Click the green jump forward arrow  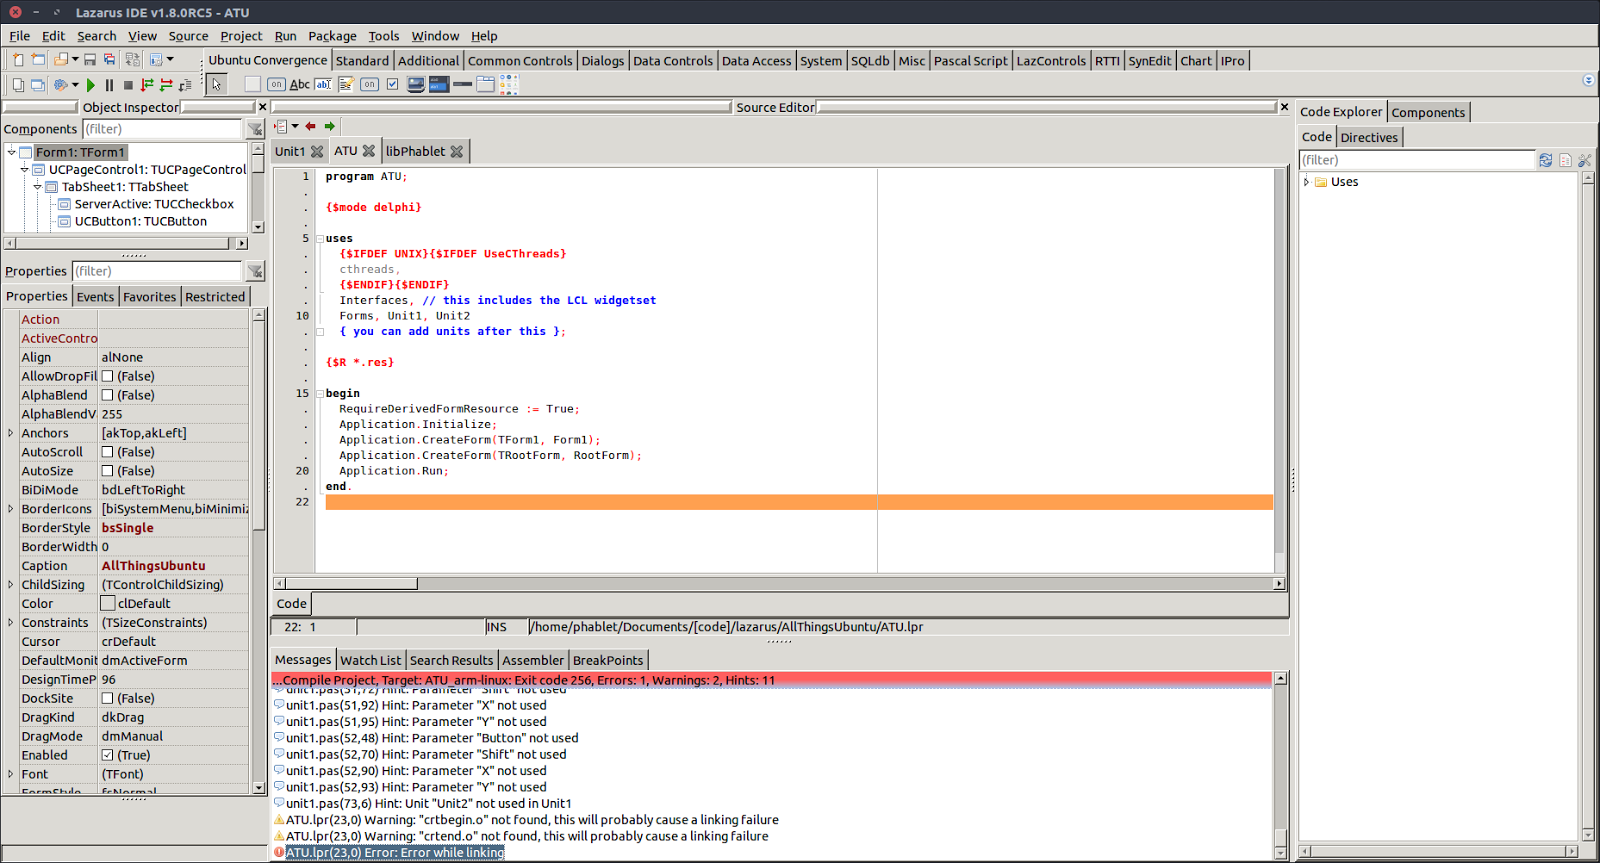[x=330, y=126]
